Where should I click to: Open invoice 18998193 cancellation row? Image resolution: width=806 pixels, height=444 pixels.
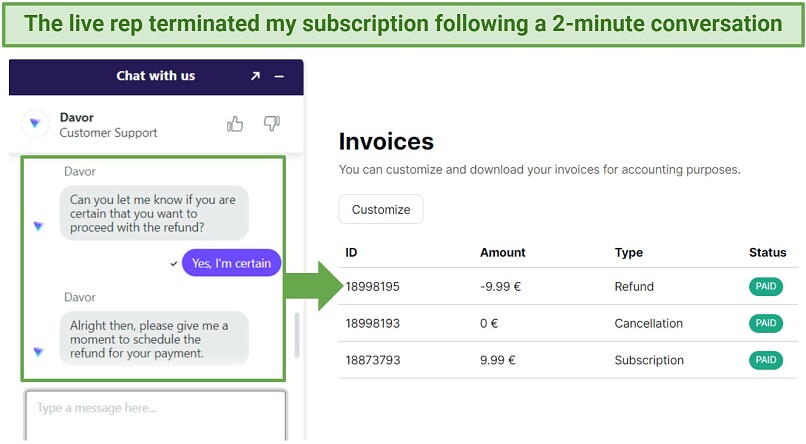coord(373,324)
